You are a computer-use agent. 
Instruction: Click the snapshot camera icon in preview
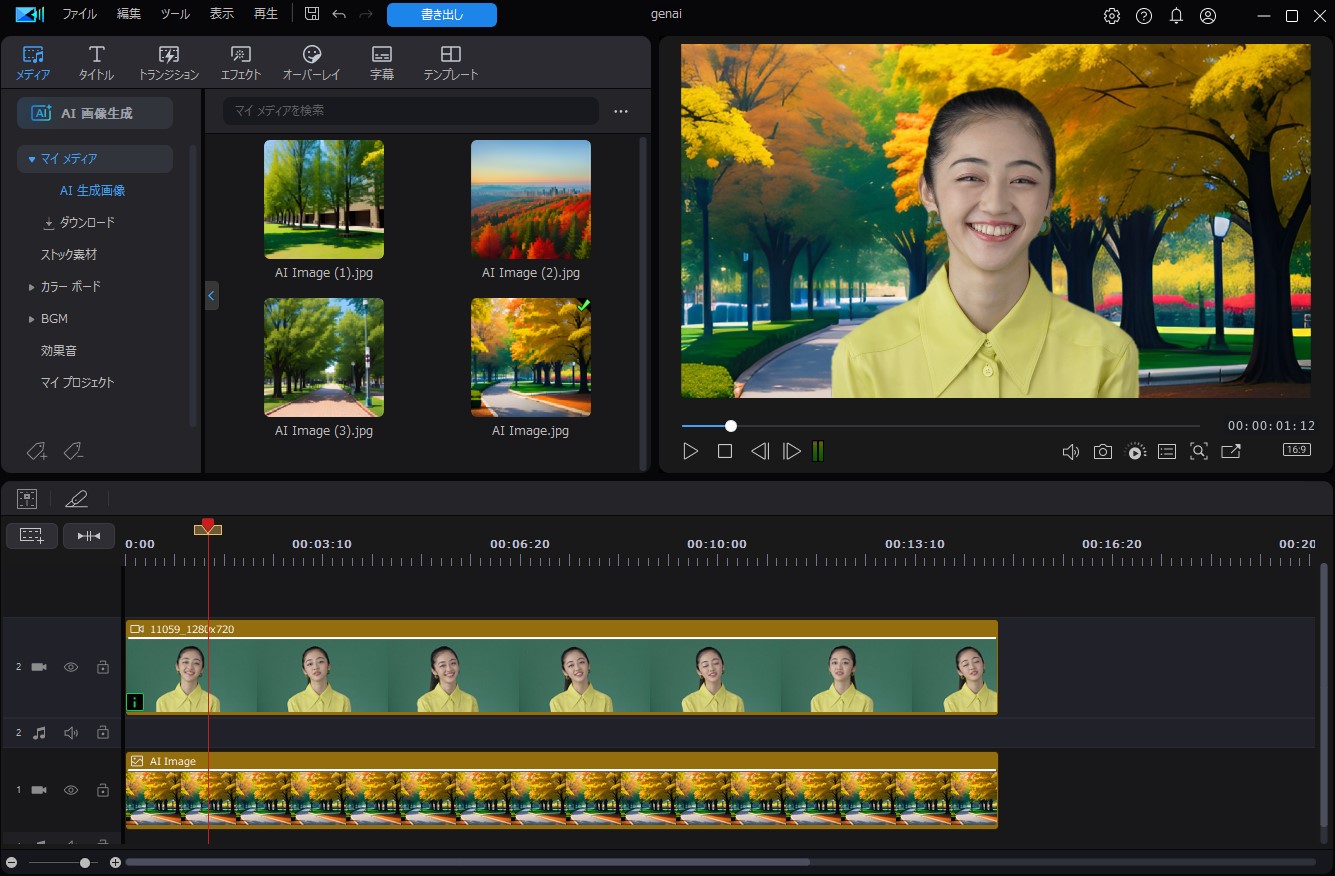pyautogui.click(x=1102, y=452)
